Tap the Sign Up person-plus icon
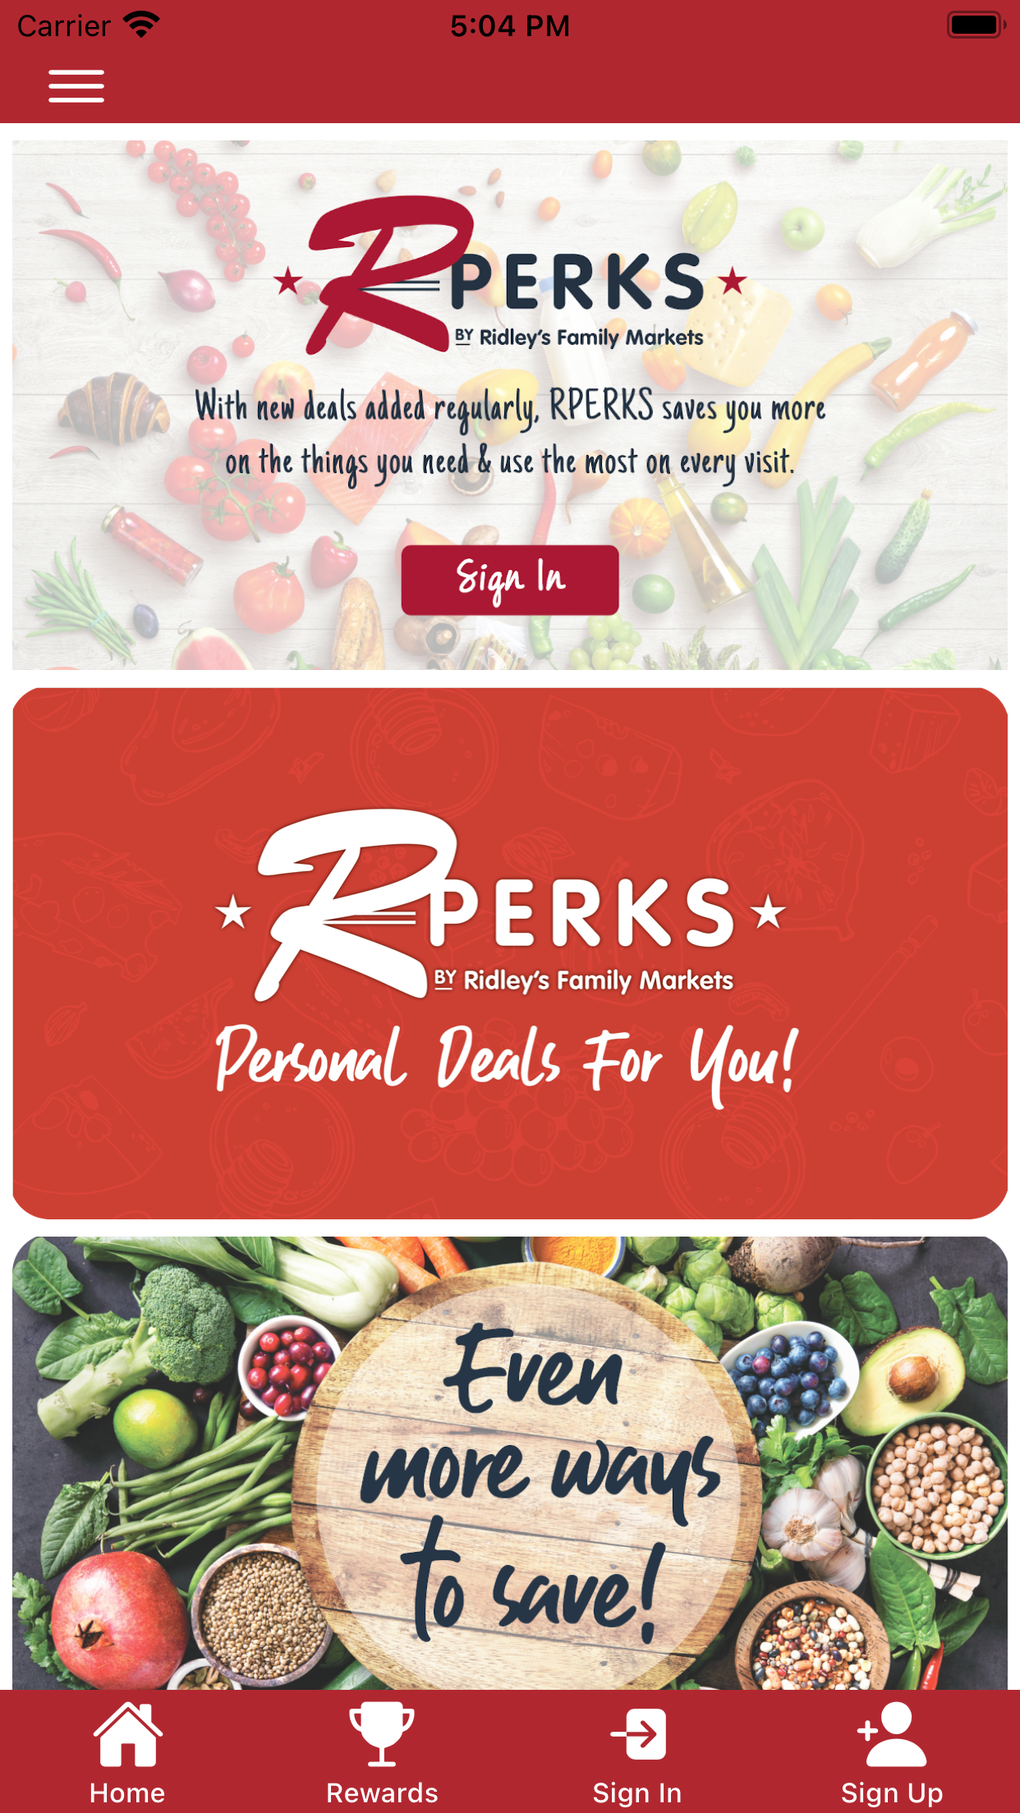This screenshot has height=1813, width=1020. 891,1734
